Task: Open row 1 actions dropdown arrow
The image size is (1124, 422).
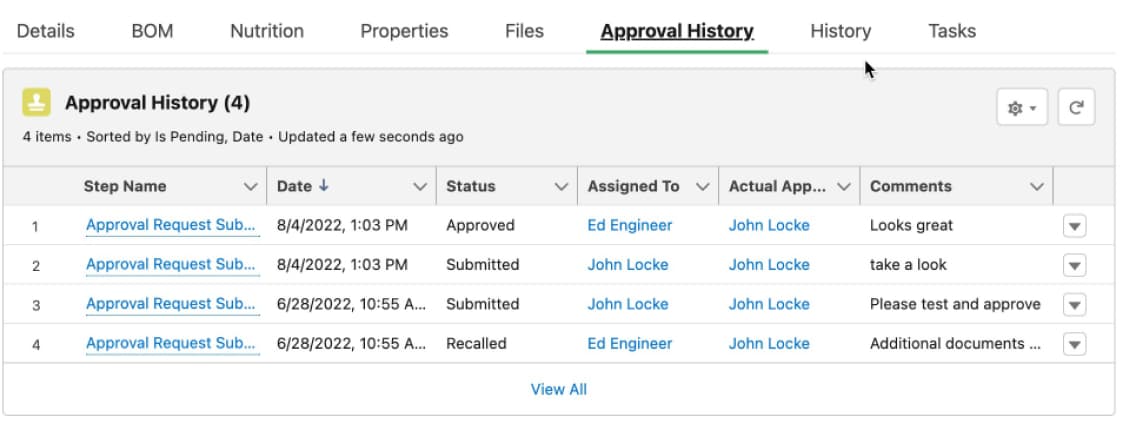Action: pyautogui.click(x=1074, y=226)
